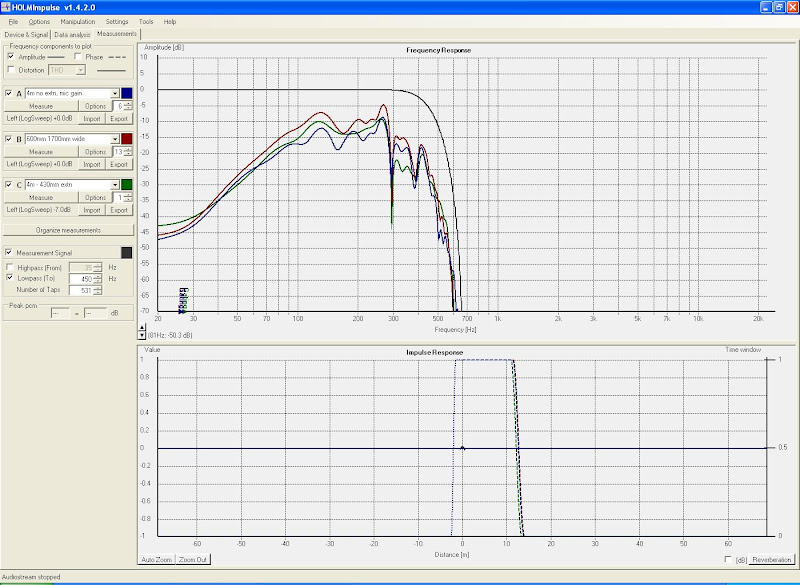Toggle measurement B visibility checkbox
The height and width of the screenshot is (585, 800).
(x=9, y=139)
